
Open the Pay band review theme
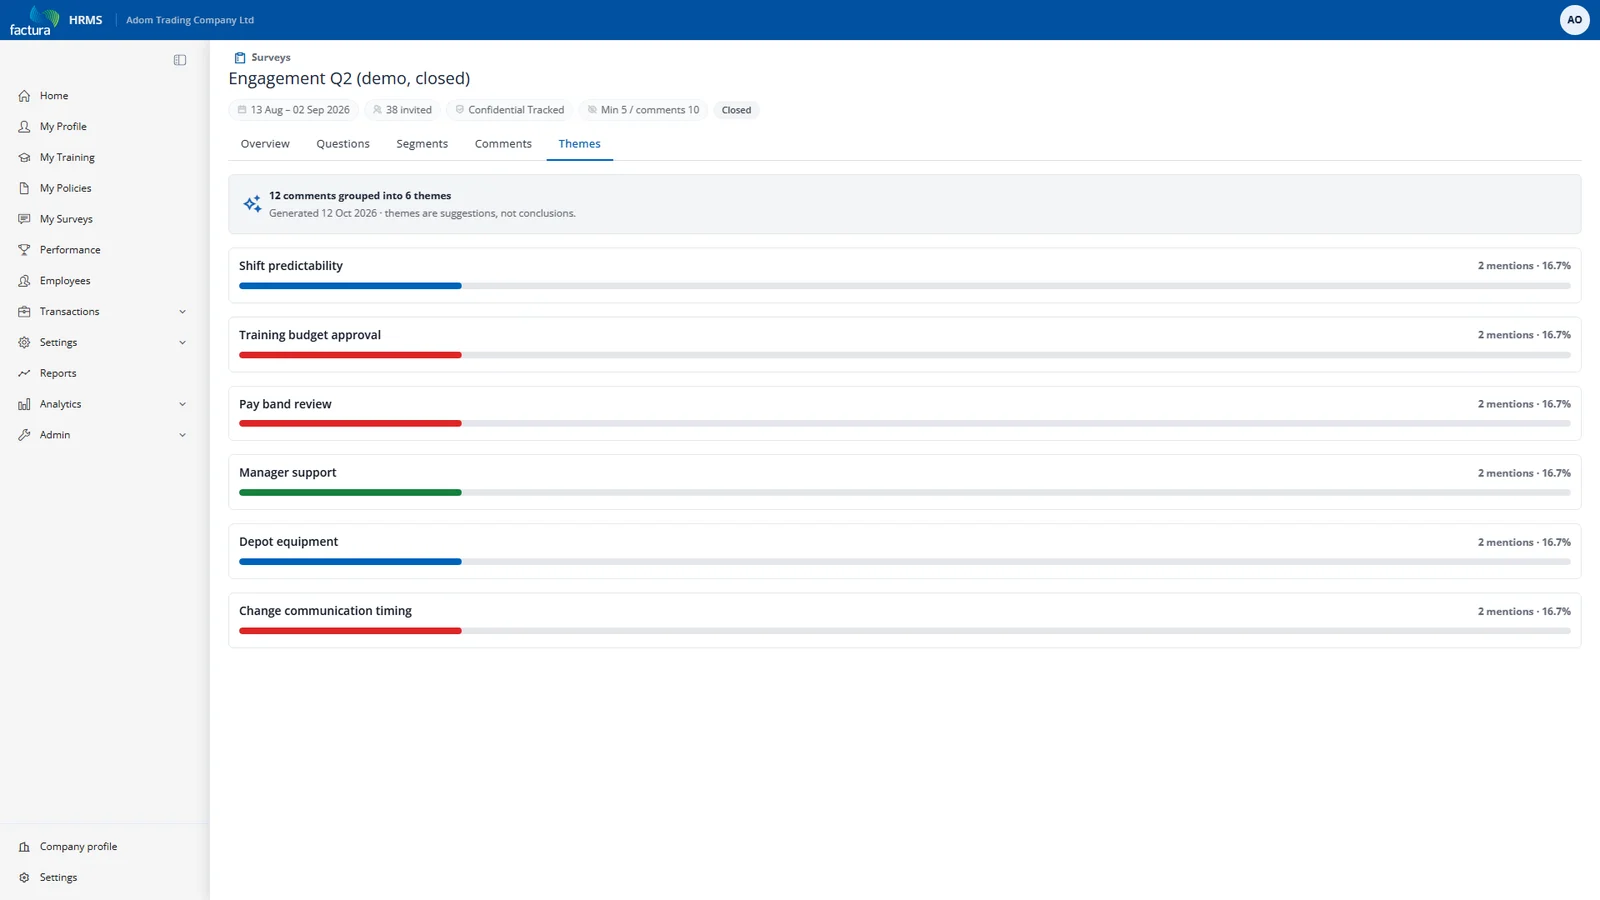(905, 413)
